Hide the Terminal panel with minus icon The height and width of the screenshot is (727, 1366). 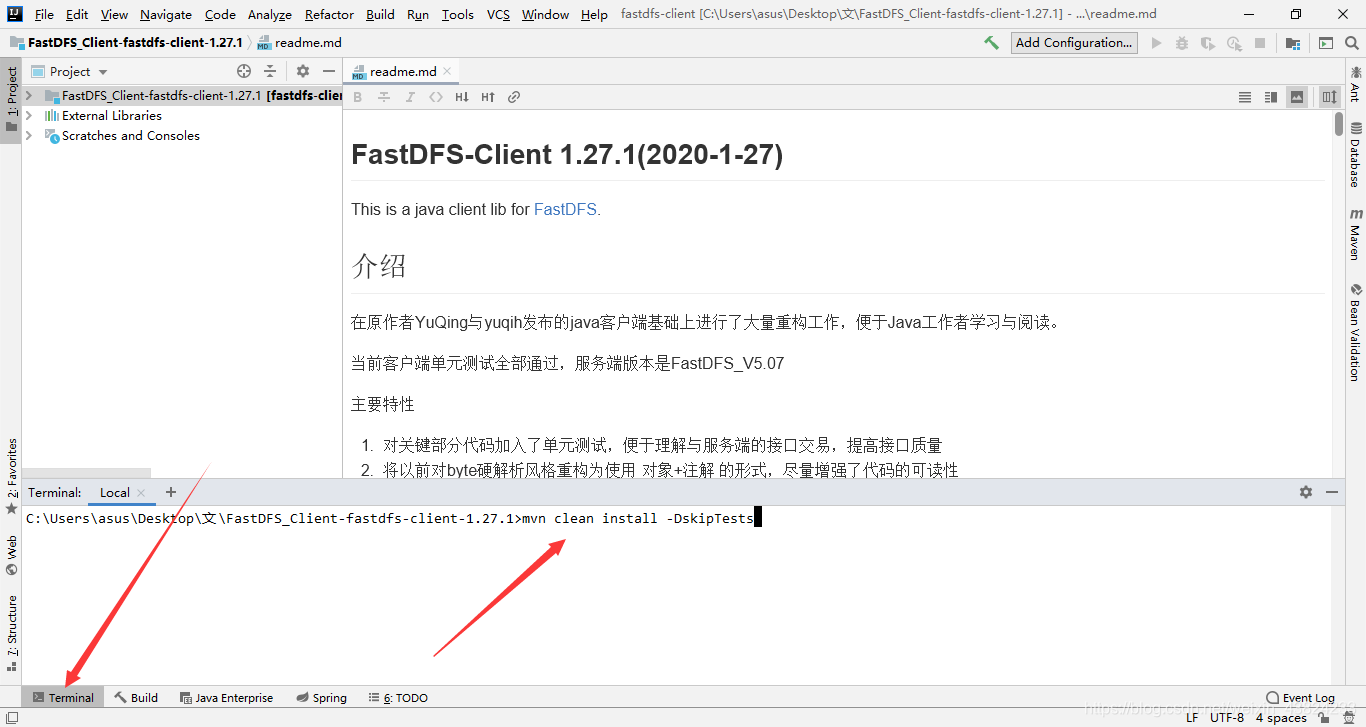(1332, 492)
